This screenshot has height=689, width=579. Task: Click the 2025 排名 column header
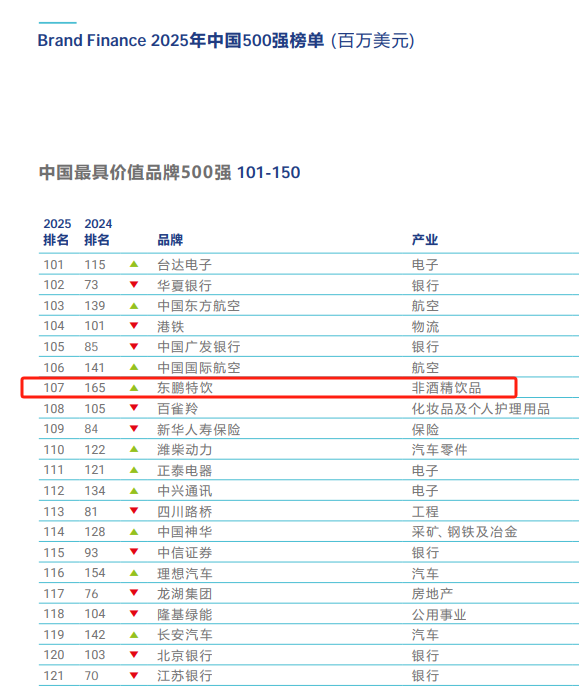(57, 232)
